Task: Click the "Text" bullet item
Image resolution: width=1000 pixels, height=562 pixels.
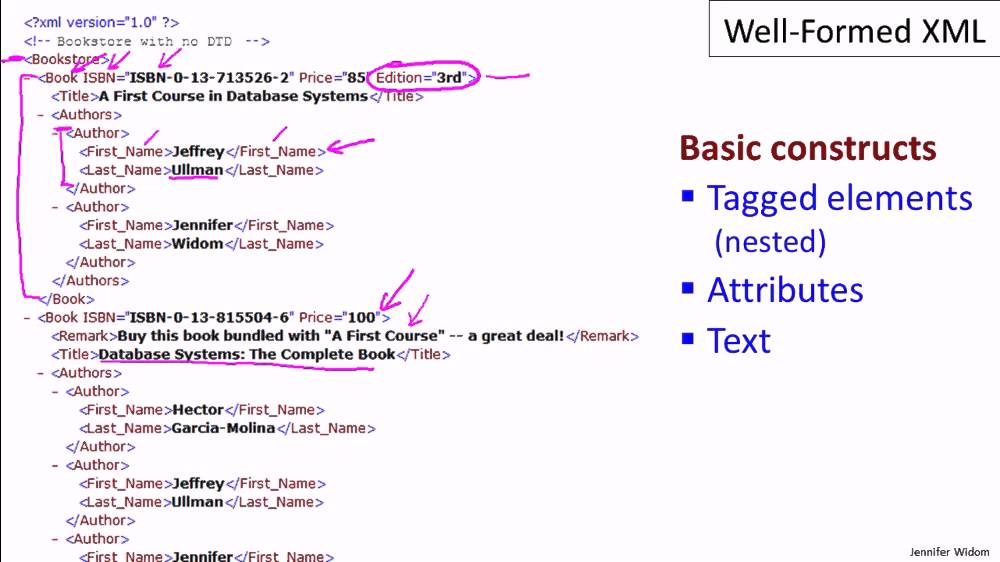Action: tap(739, 341)
